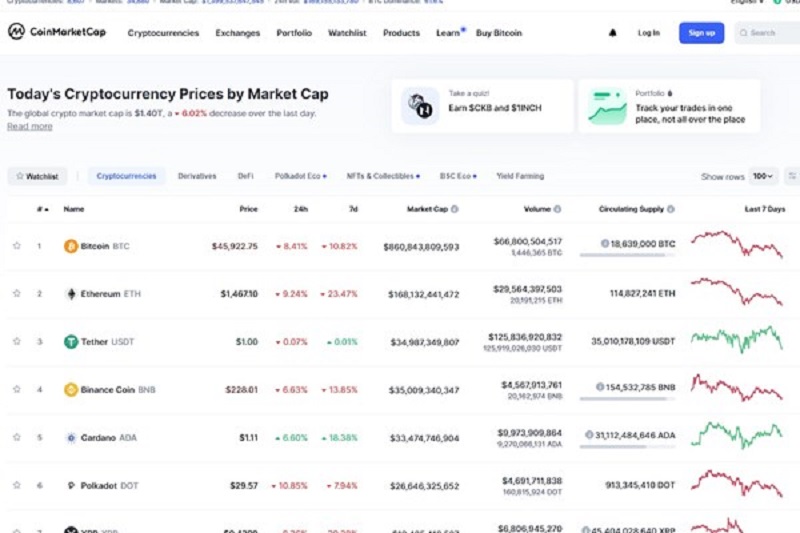Open the Watchlist nav item
This screenshot has width=800, height=533.
(x=347, y=33)
